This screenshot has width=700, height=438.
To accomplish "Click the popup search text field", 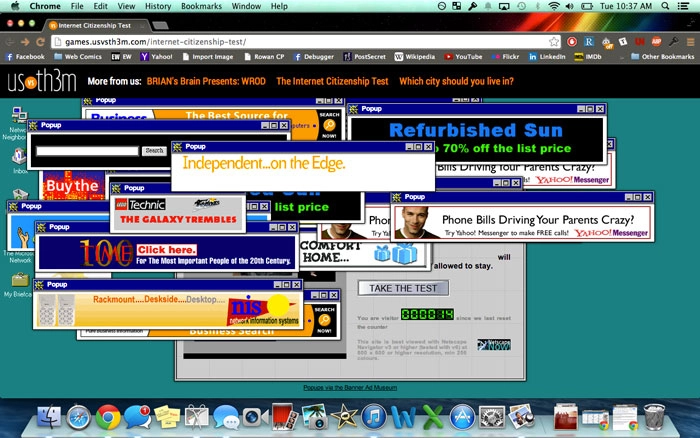I will click(x=87, y=151).
